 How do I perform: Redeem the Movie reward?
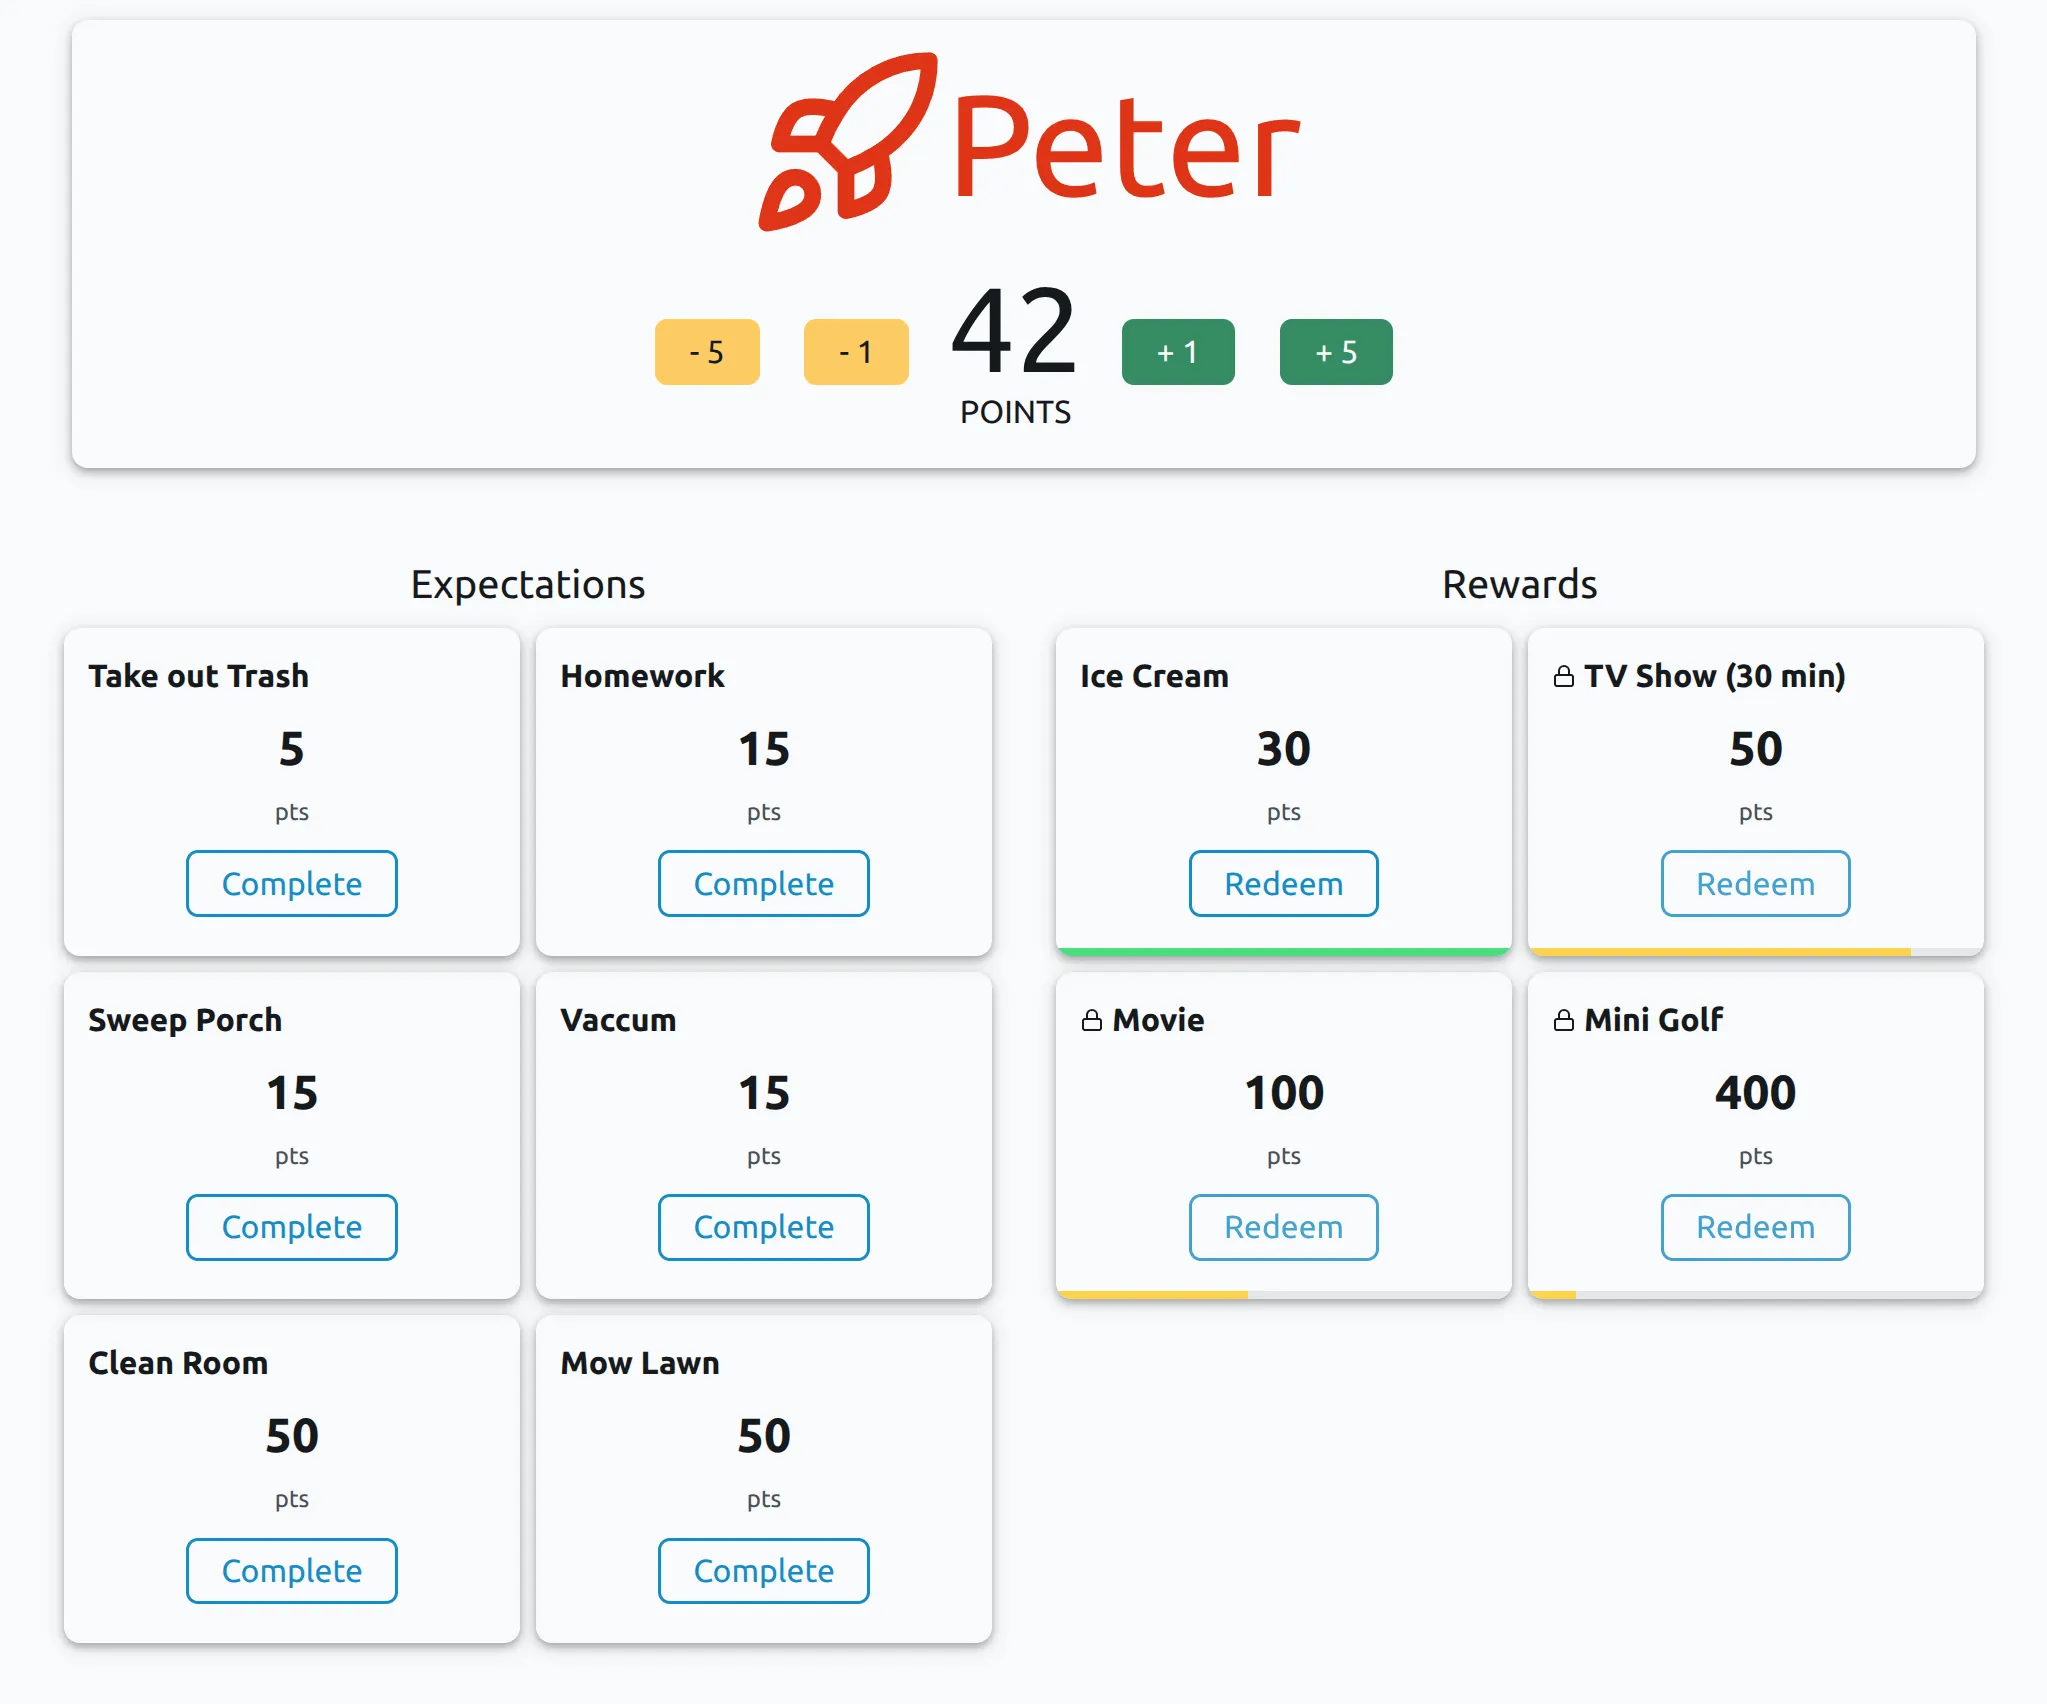1283,1227
